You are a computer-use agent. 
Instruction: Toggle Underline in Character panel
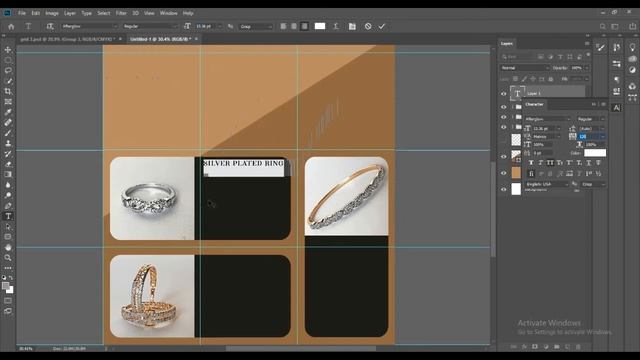tap(589, 163)
